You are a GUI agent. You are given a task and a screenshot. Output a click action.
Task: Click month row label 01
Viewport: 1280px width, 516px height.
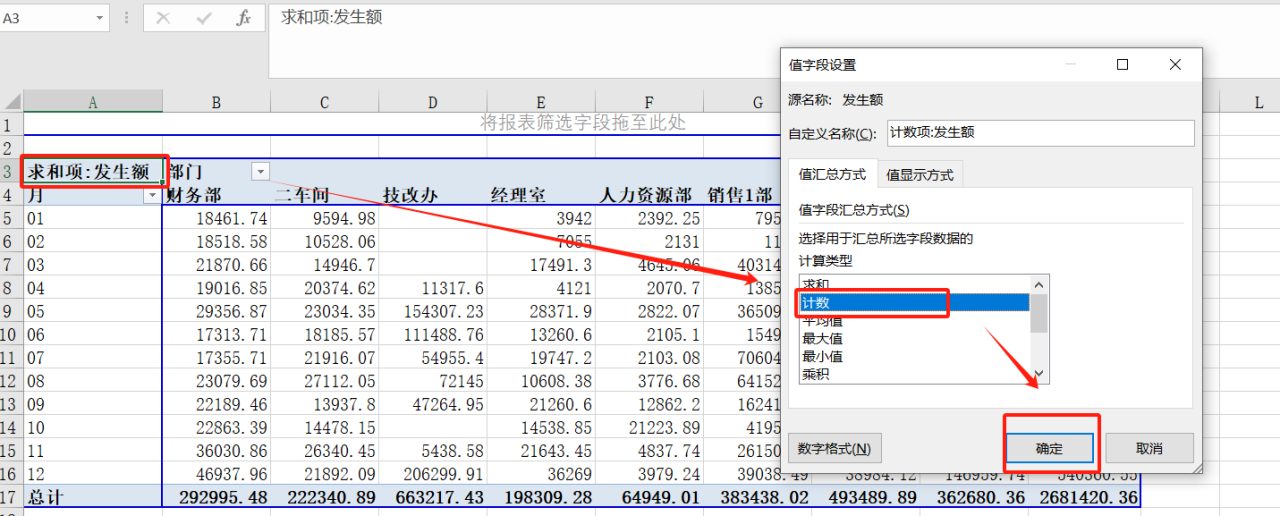pyautogui.click(x=36, y=218)
